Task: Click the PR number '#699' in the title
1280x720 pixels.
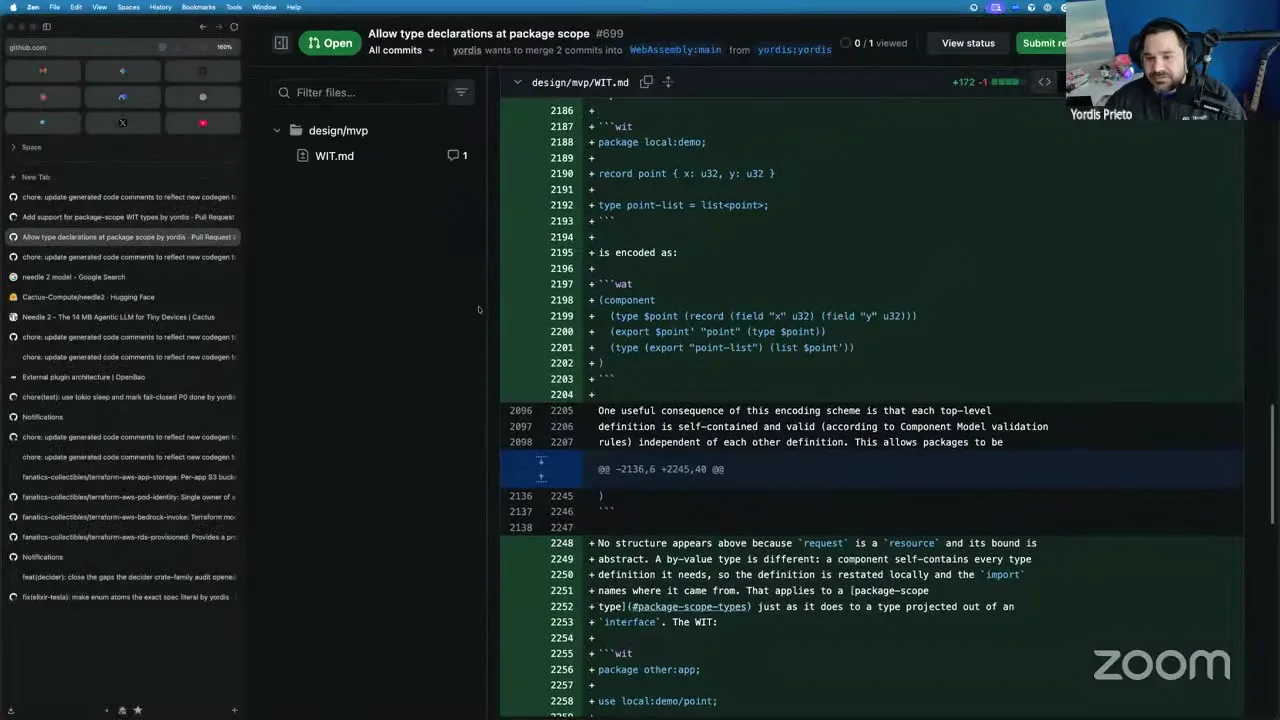Action: click(609, 34)
